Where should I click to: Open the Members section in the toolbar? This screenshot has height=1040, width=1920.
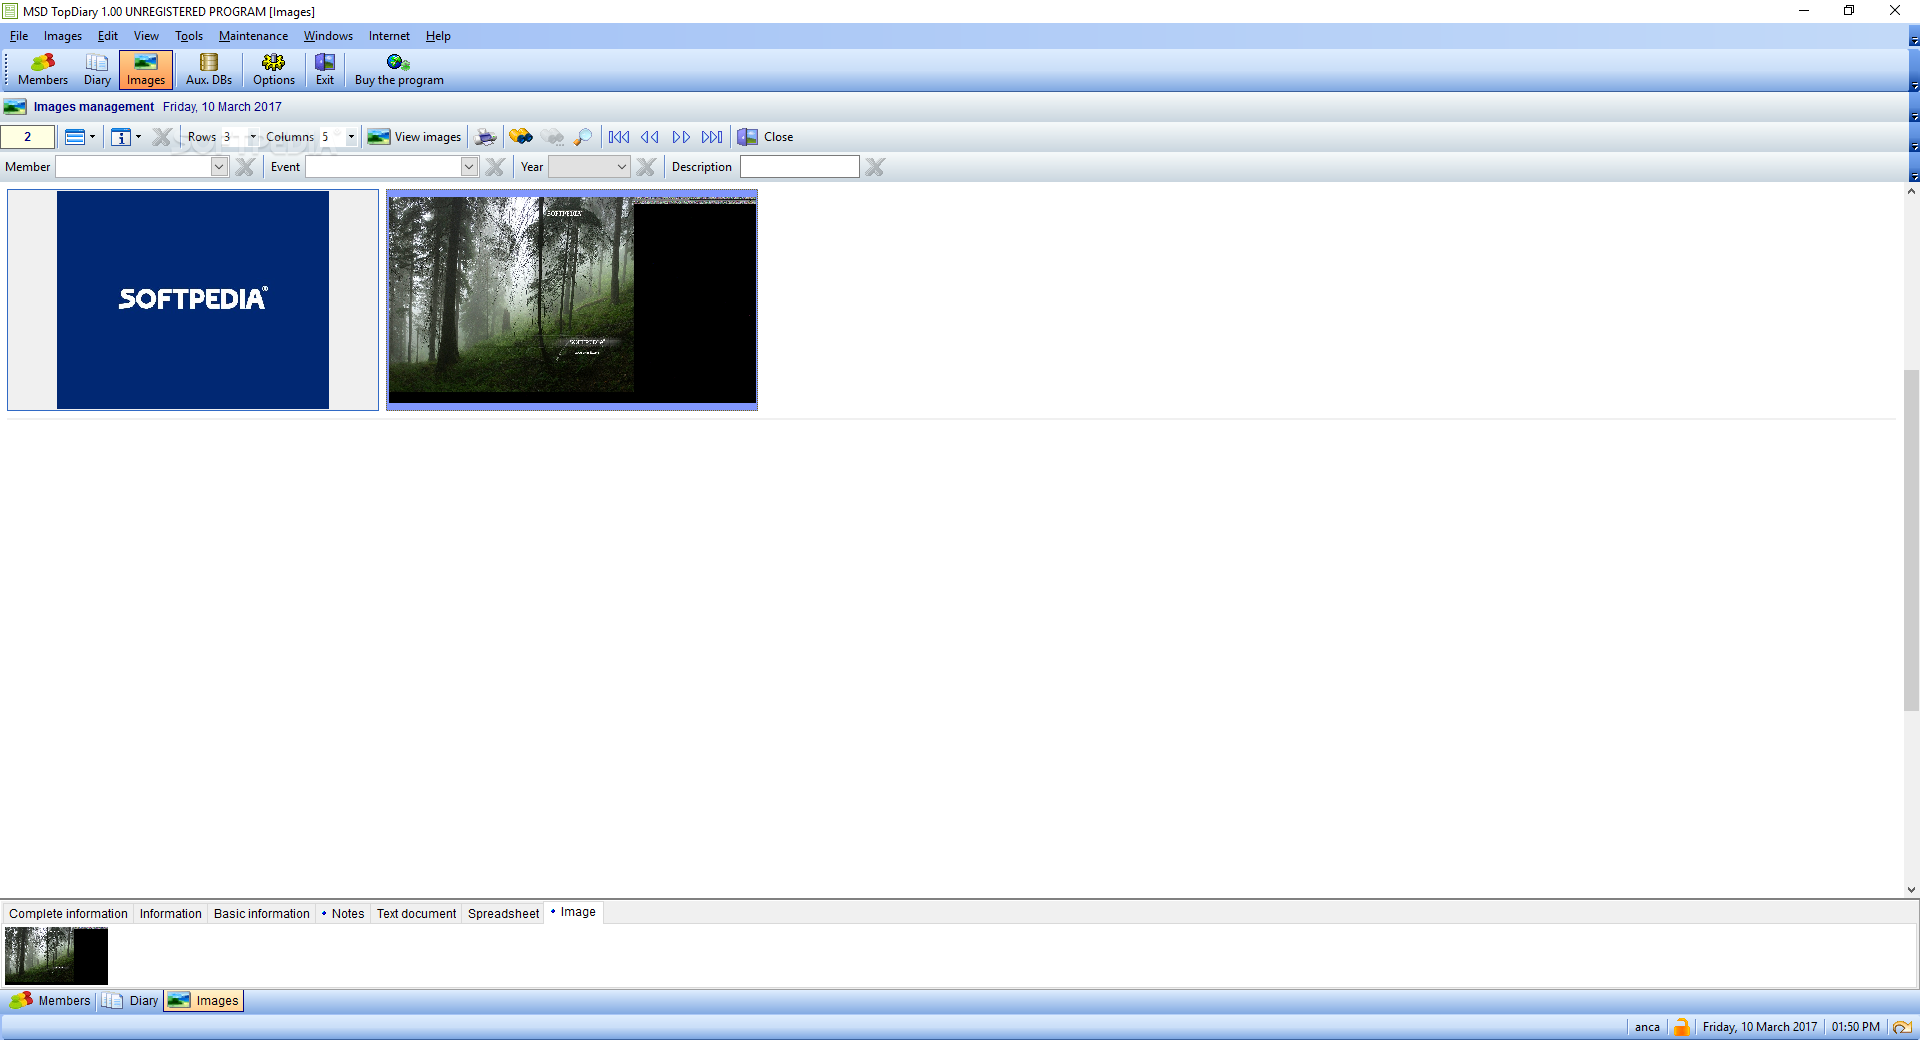43,70
